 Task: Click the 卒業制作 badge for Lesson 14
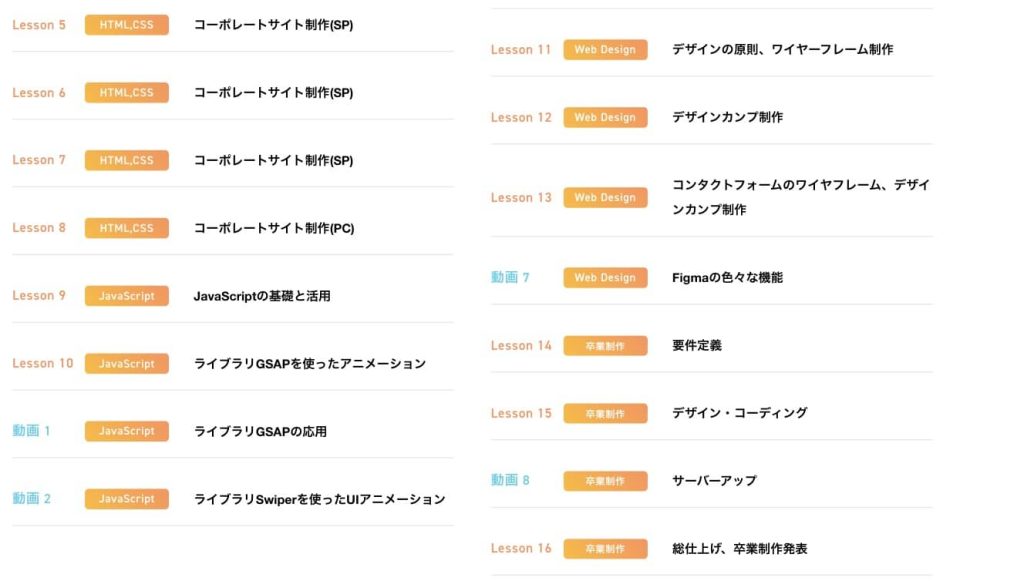605,346
